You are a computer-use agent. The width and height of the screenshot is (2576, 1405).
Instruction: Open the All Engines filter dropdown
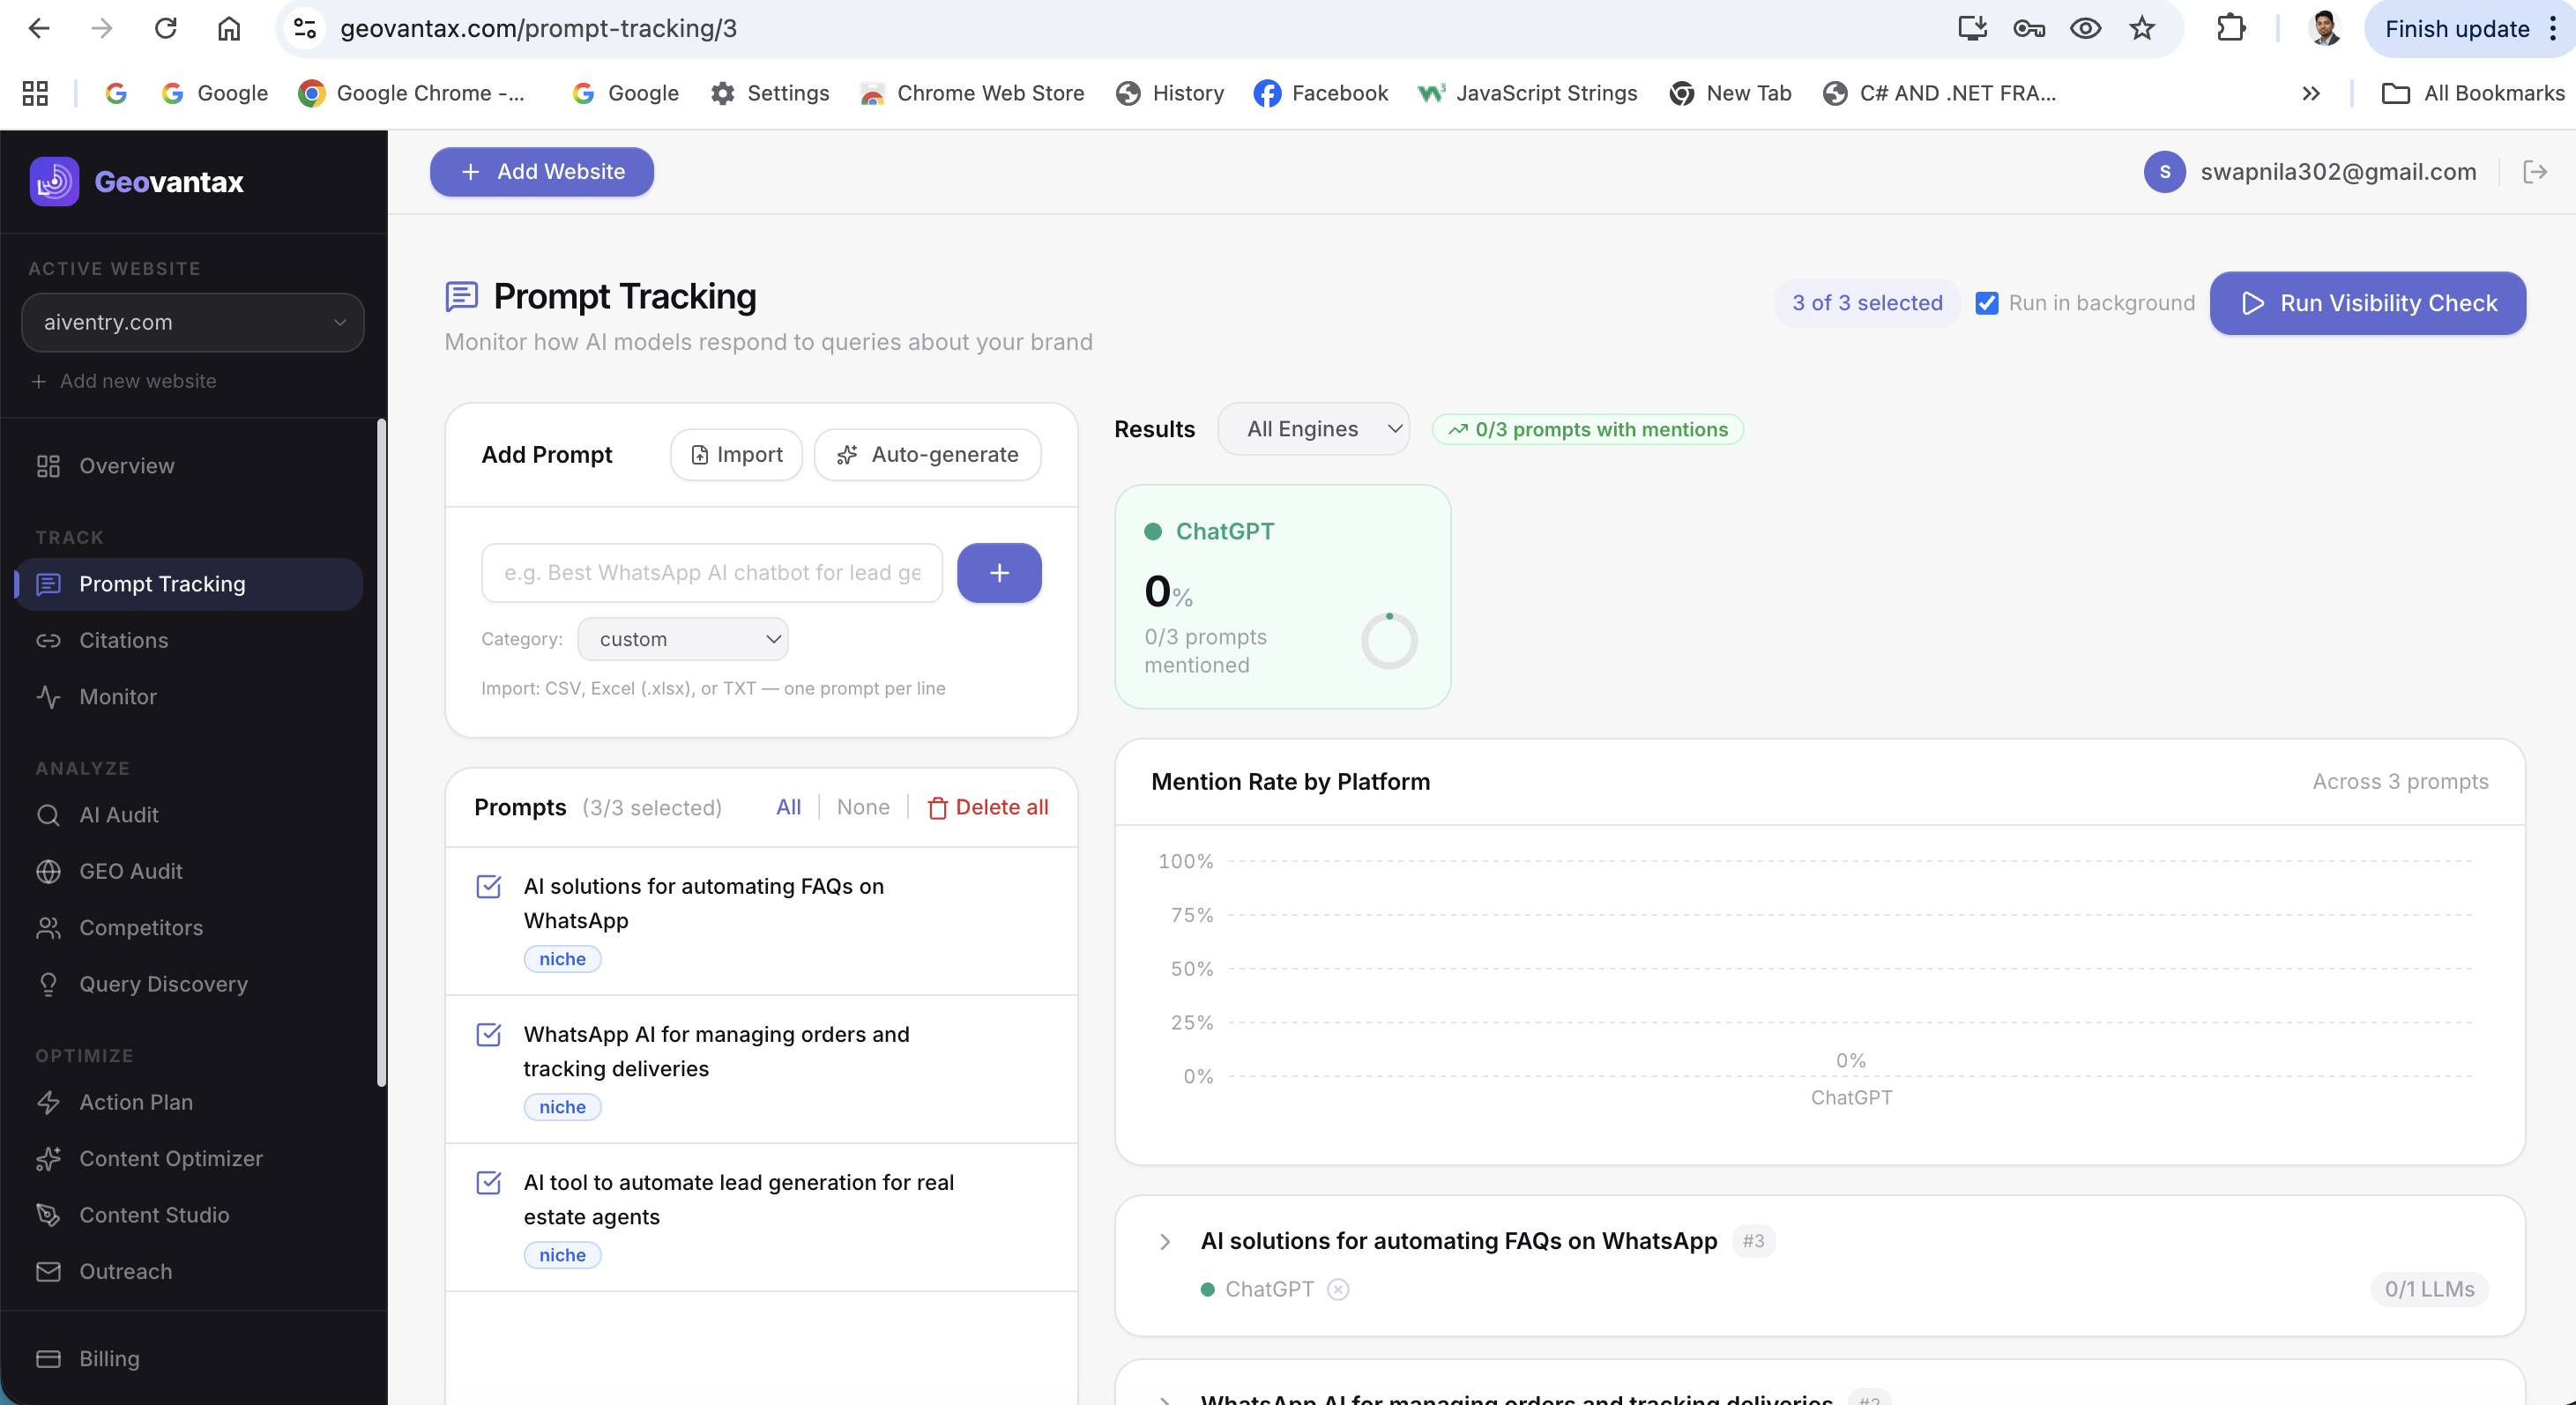(x=1313, y=429)
